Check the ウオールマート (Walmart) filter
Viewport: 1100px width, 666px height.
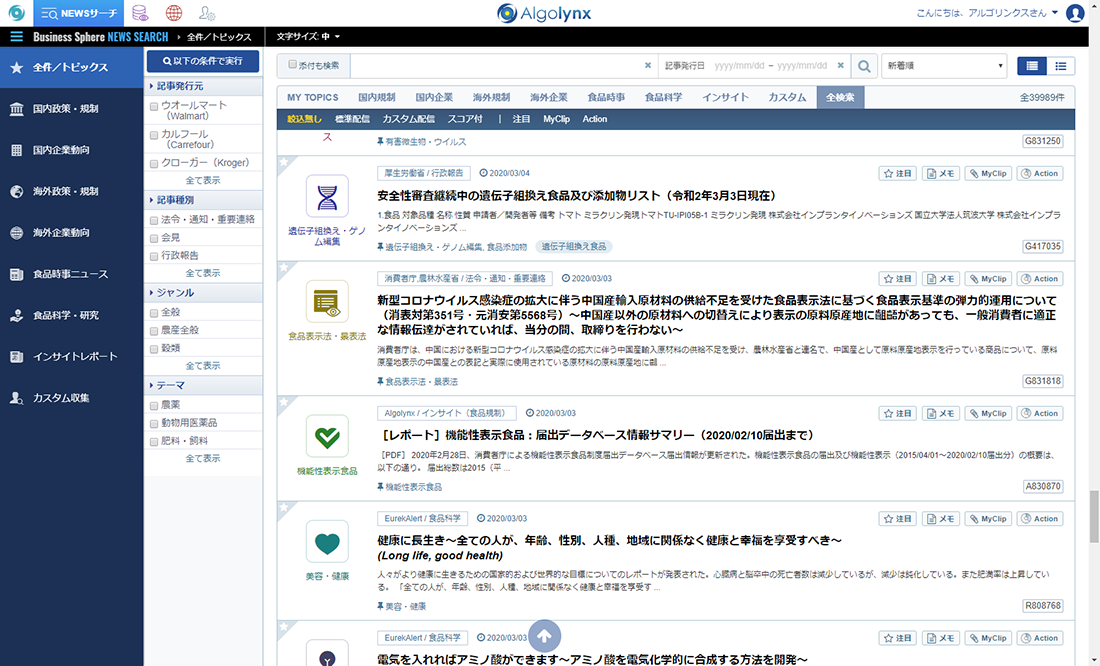(x=153, y=105)
